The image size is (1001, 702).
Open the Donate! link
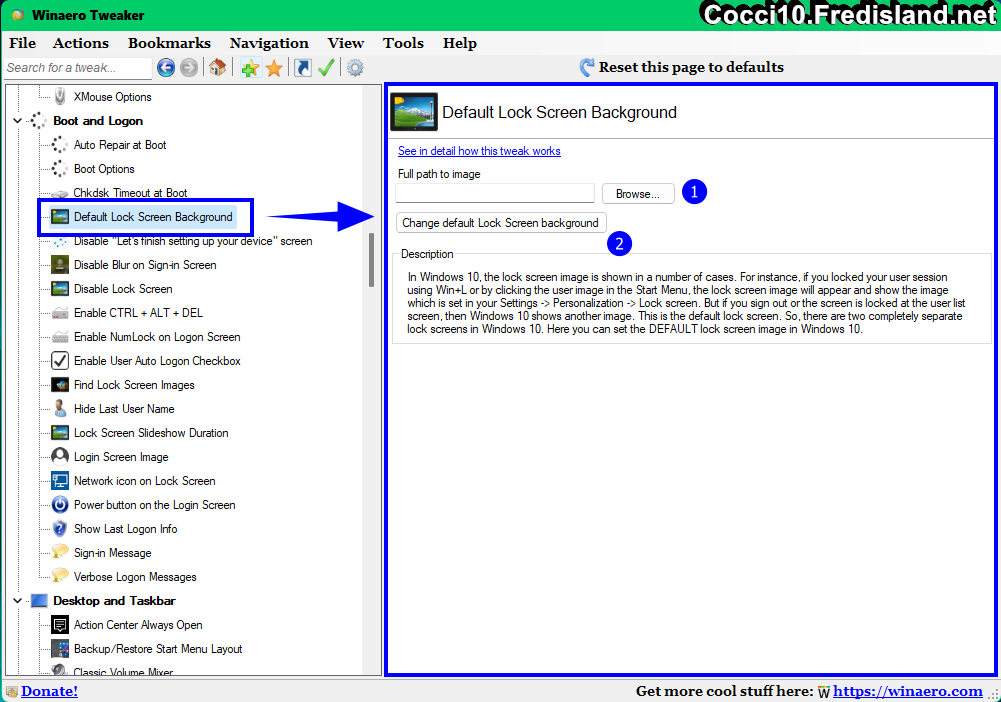coord(49,691)
